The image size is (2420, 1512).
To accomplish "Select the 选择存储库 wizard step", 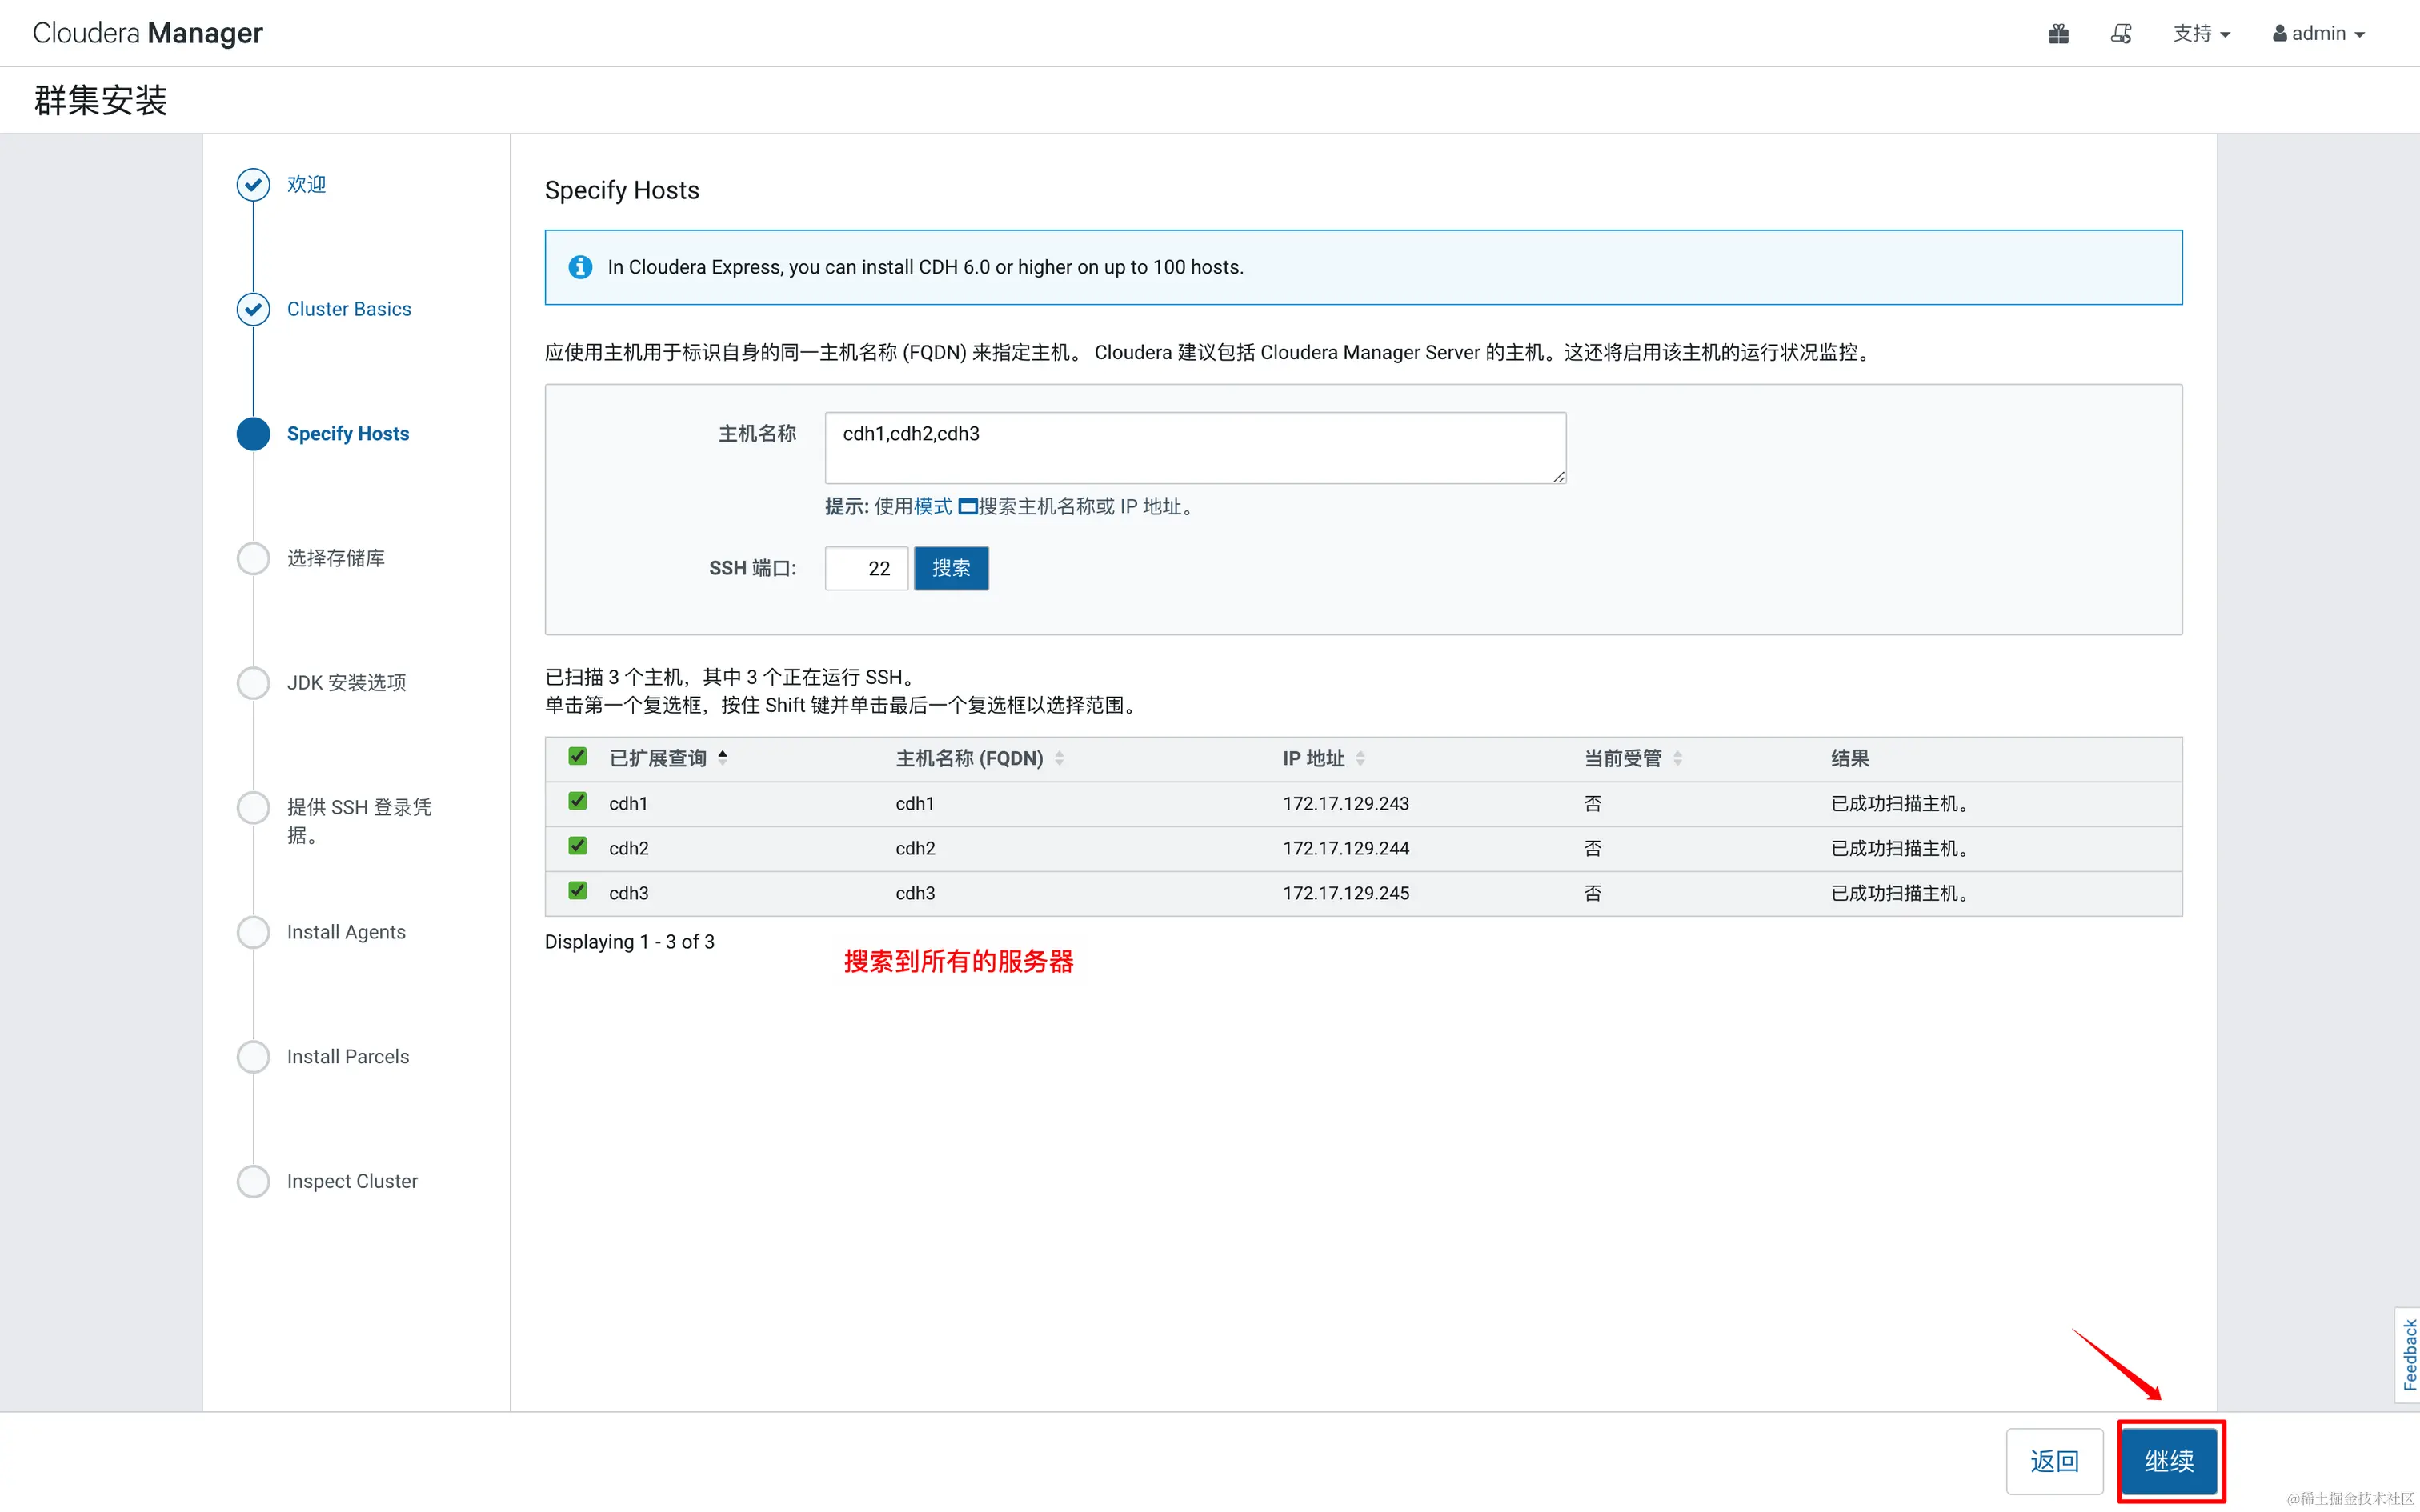I will click(x=336, y=558).
